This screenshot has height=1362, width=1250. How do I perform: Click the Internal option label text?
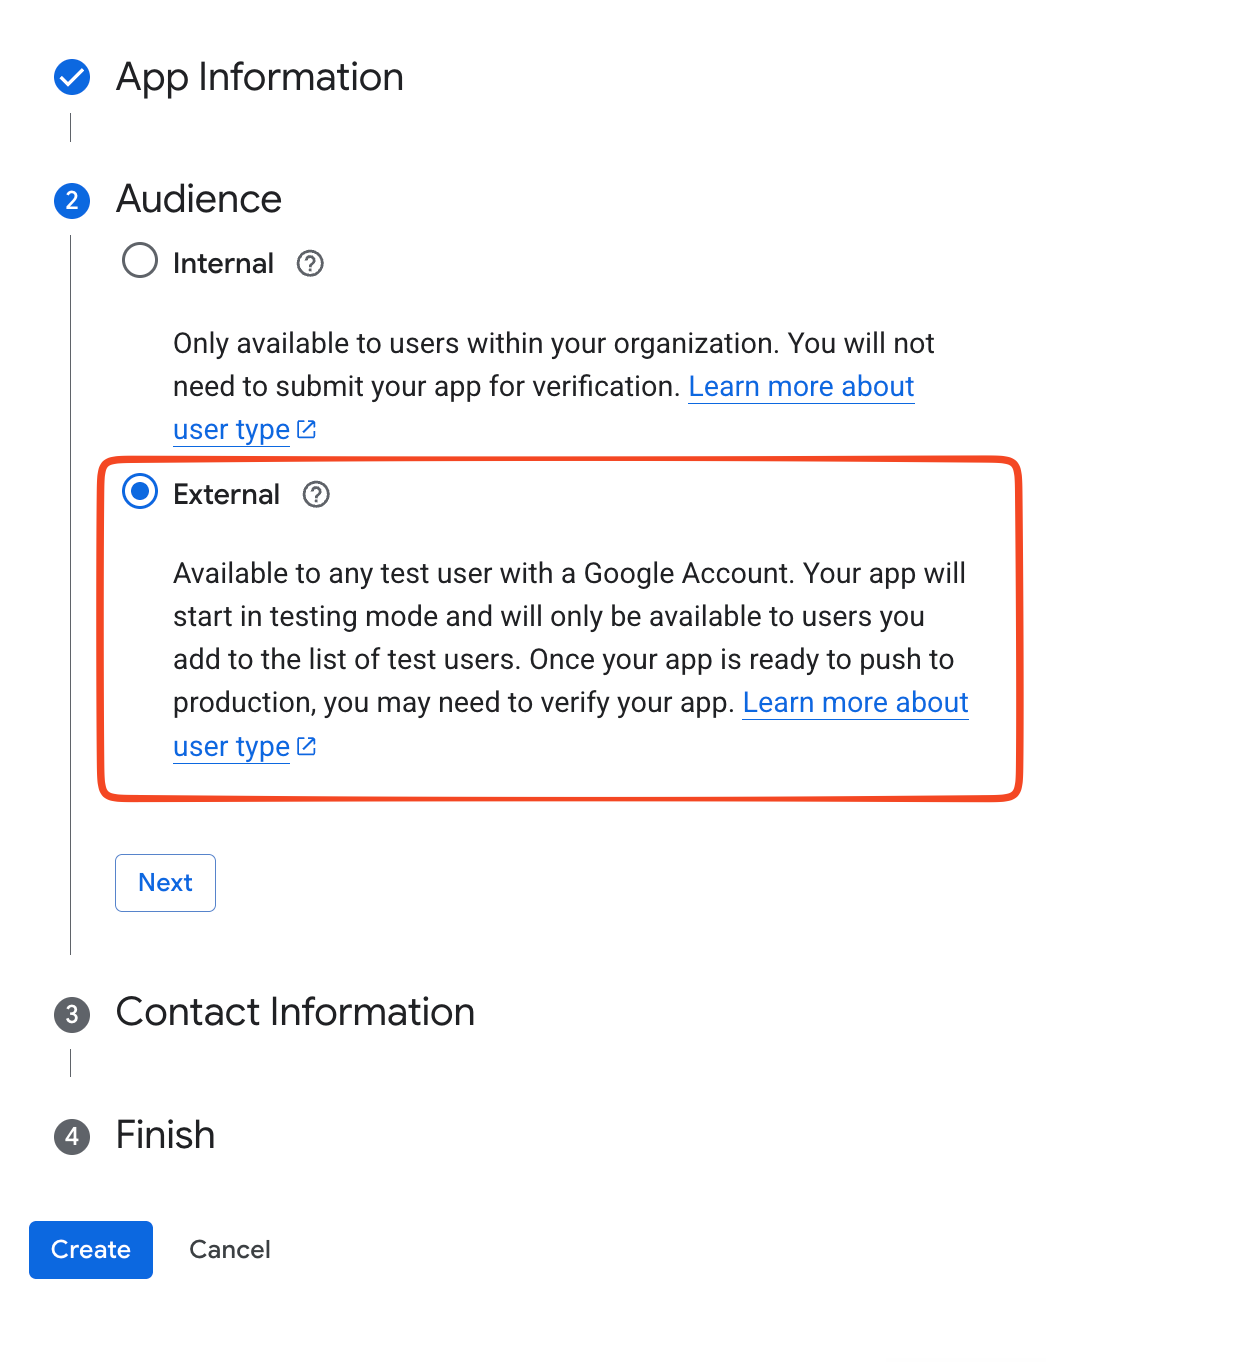[x=223, y=263]
